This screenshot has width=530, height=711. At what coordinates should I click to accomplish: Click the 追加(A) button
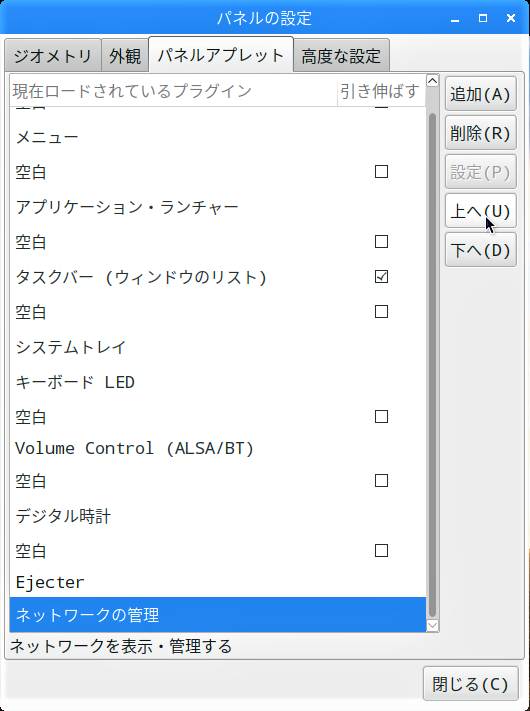point(481,94)
